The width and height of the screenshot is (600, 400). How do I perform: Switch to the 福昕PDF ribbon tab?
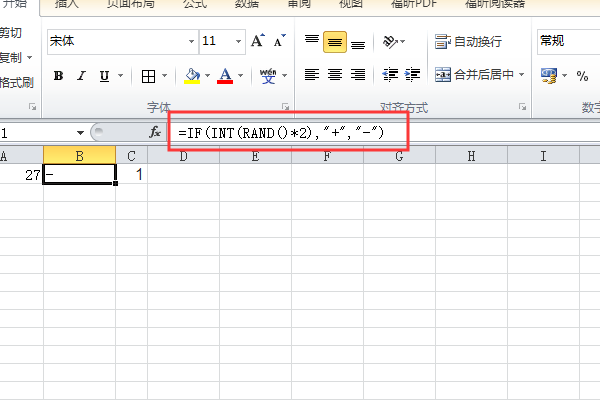[414, 4]
